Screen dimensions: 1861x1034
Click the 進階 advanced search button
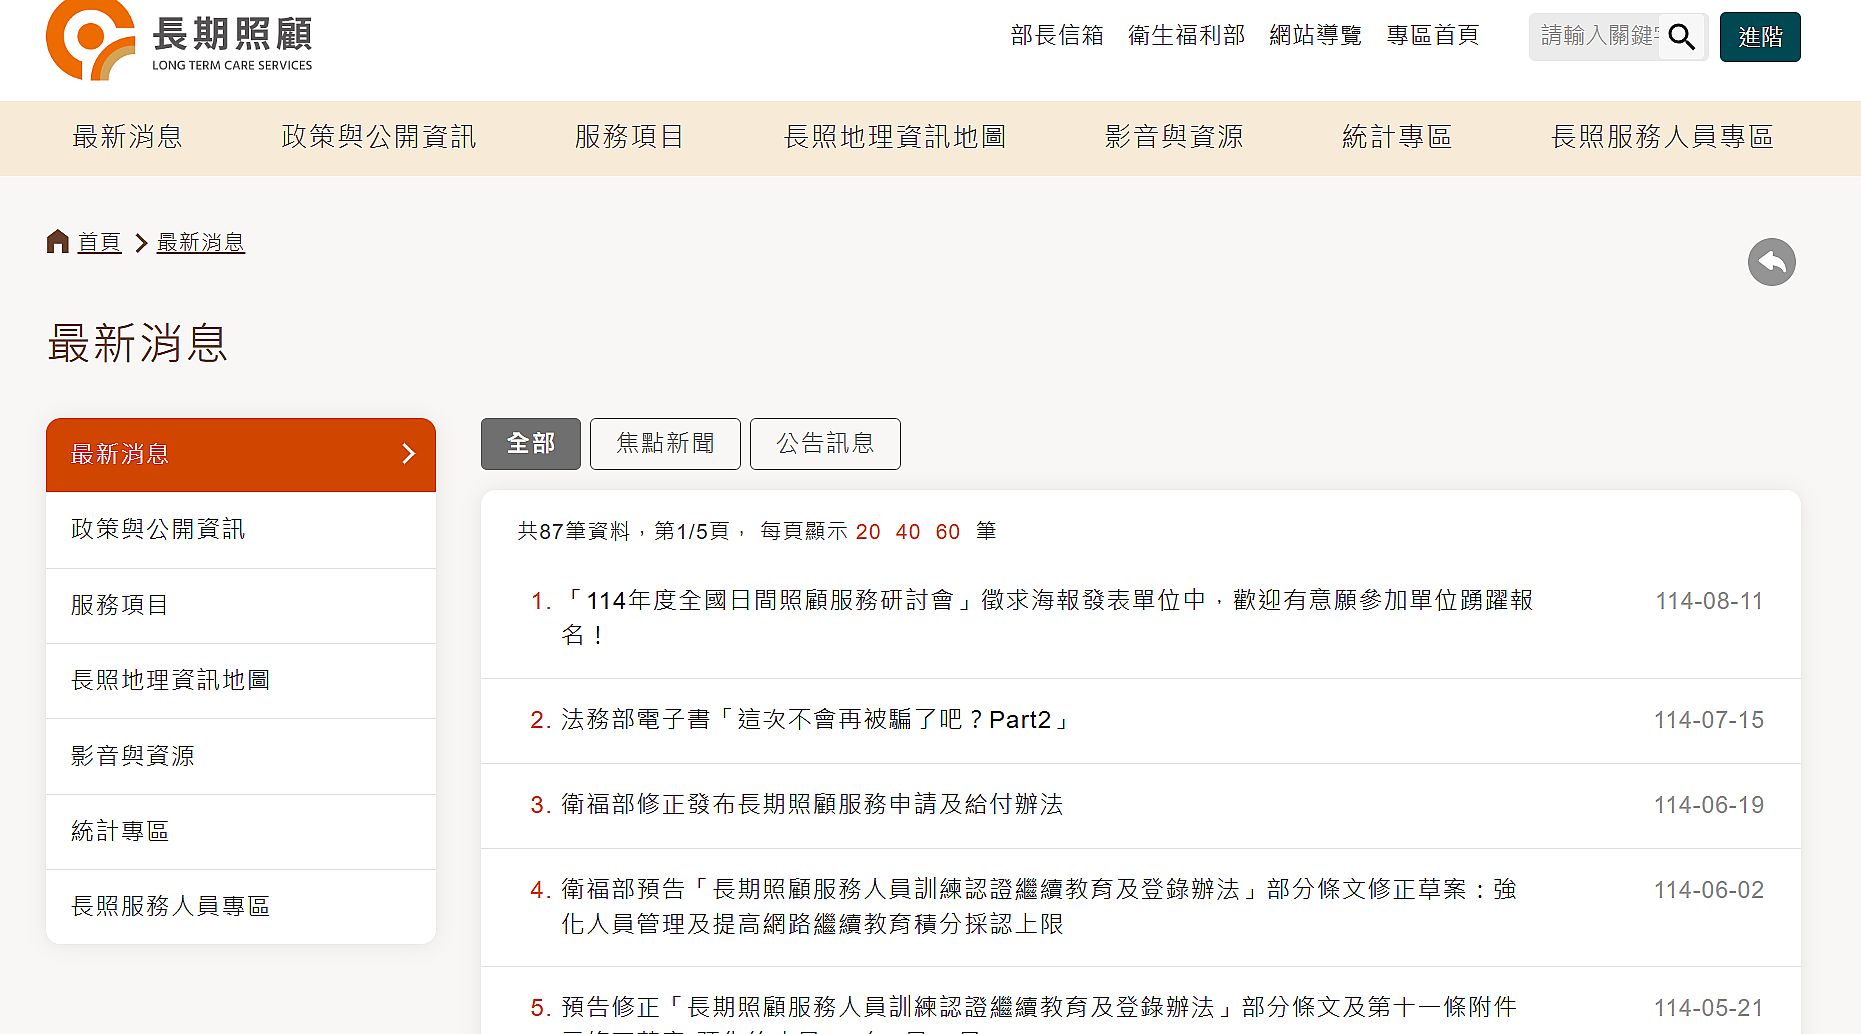(x=1759, y=37)
